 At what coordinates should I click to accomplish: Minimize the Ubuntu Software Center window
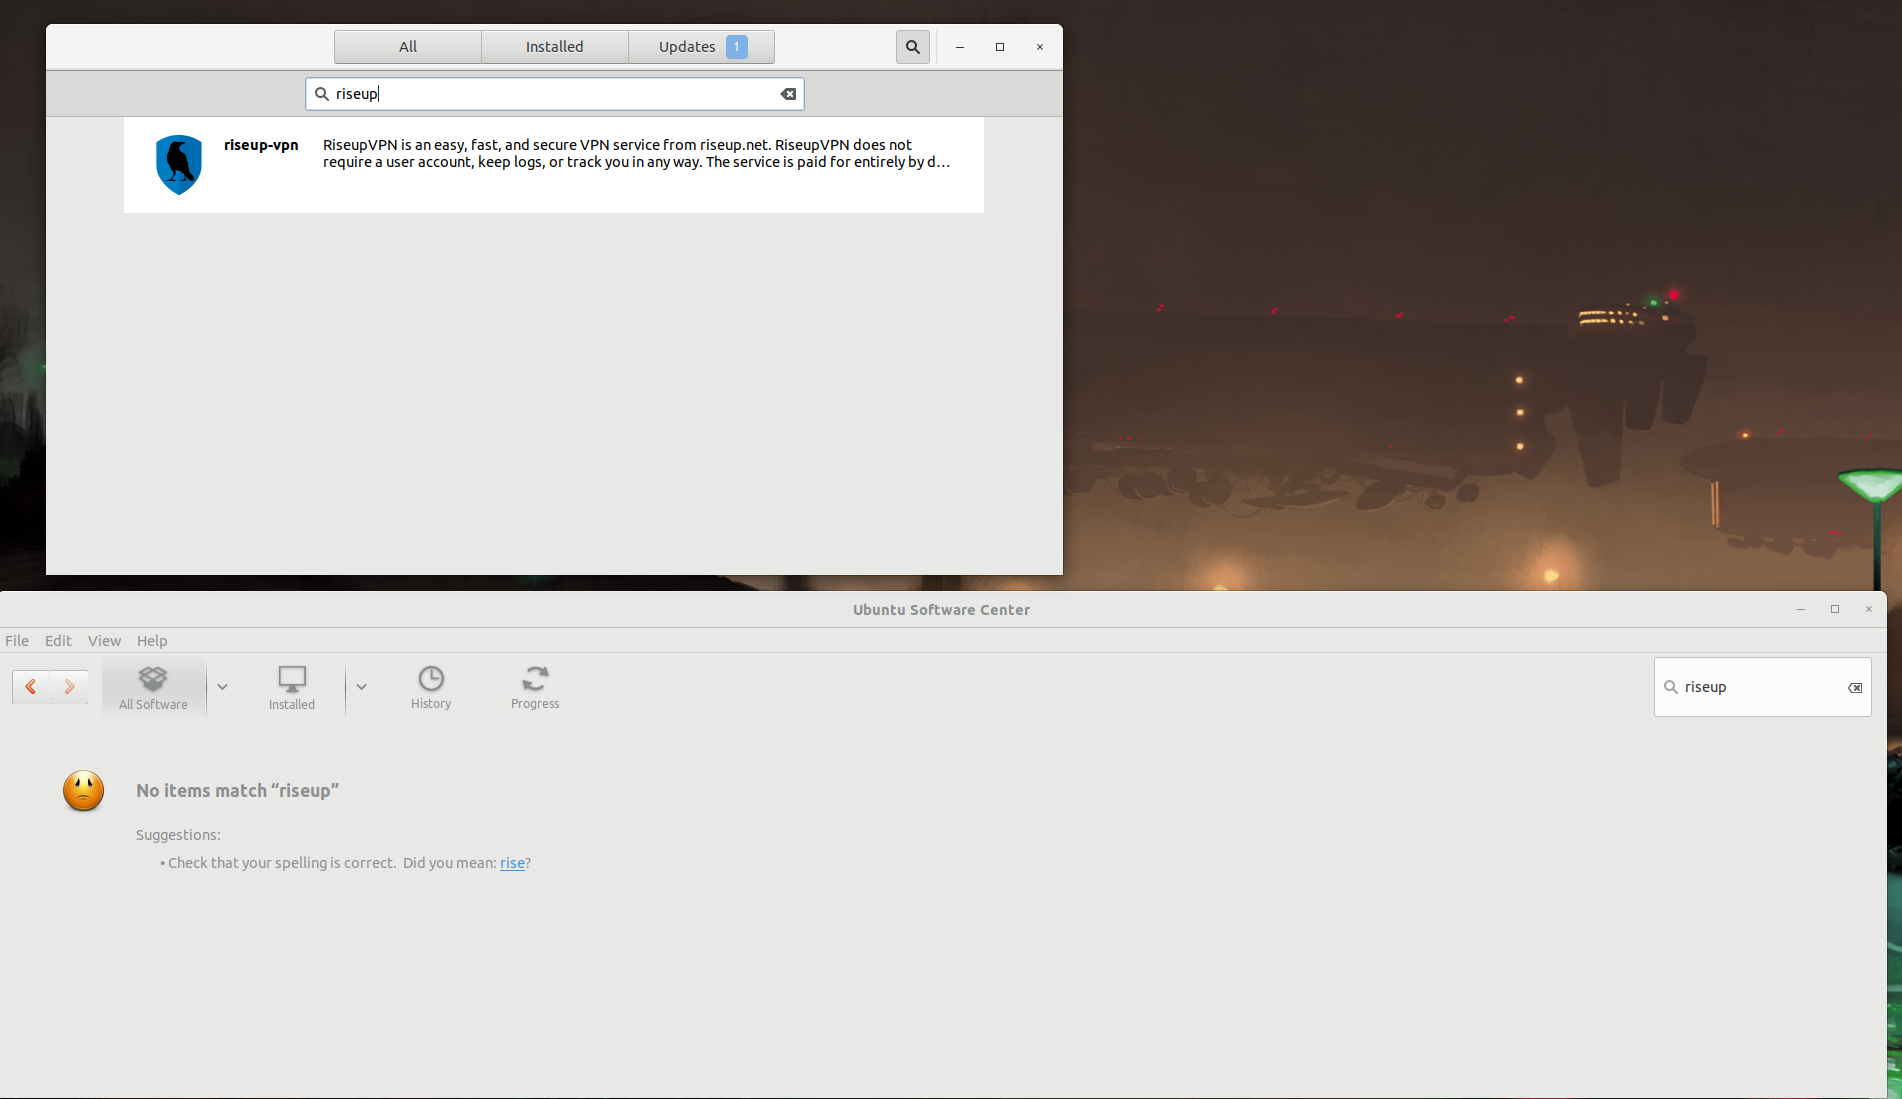tap(1801, 609)
